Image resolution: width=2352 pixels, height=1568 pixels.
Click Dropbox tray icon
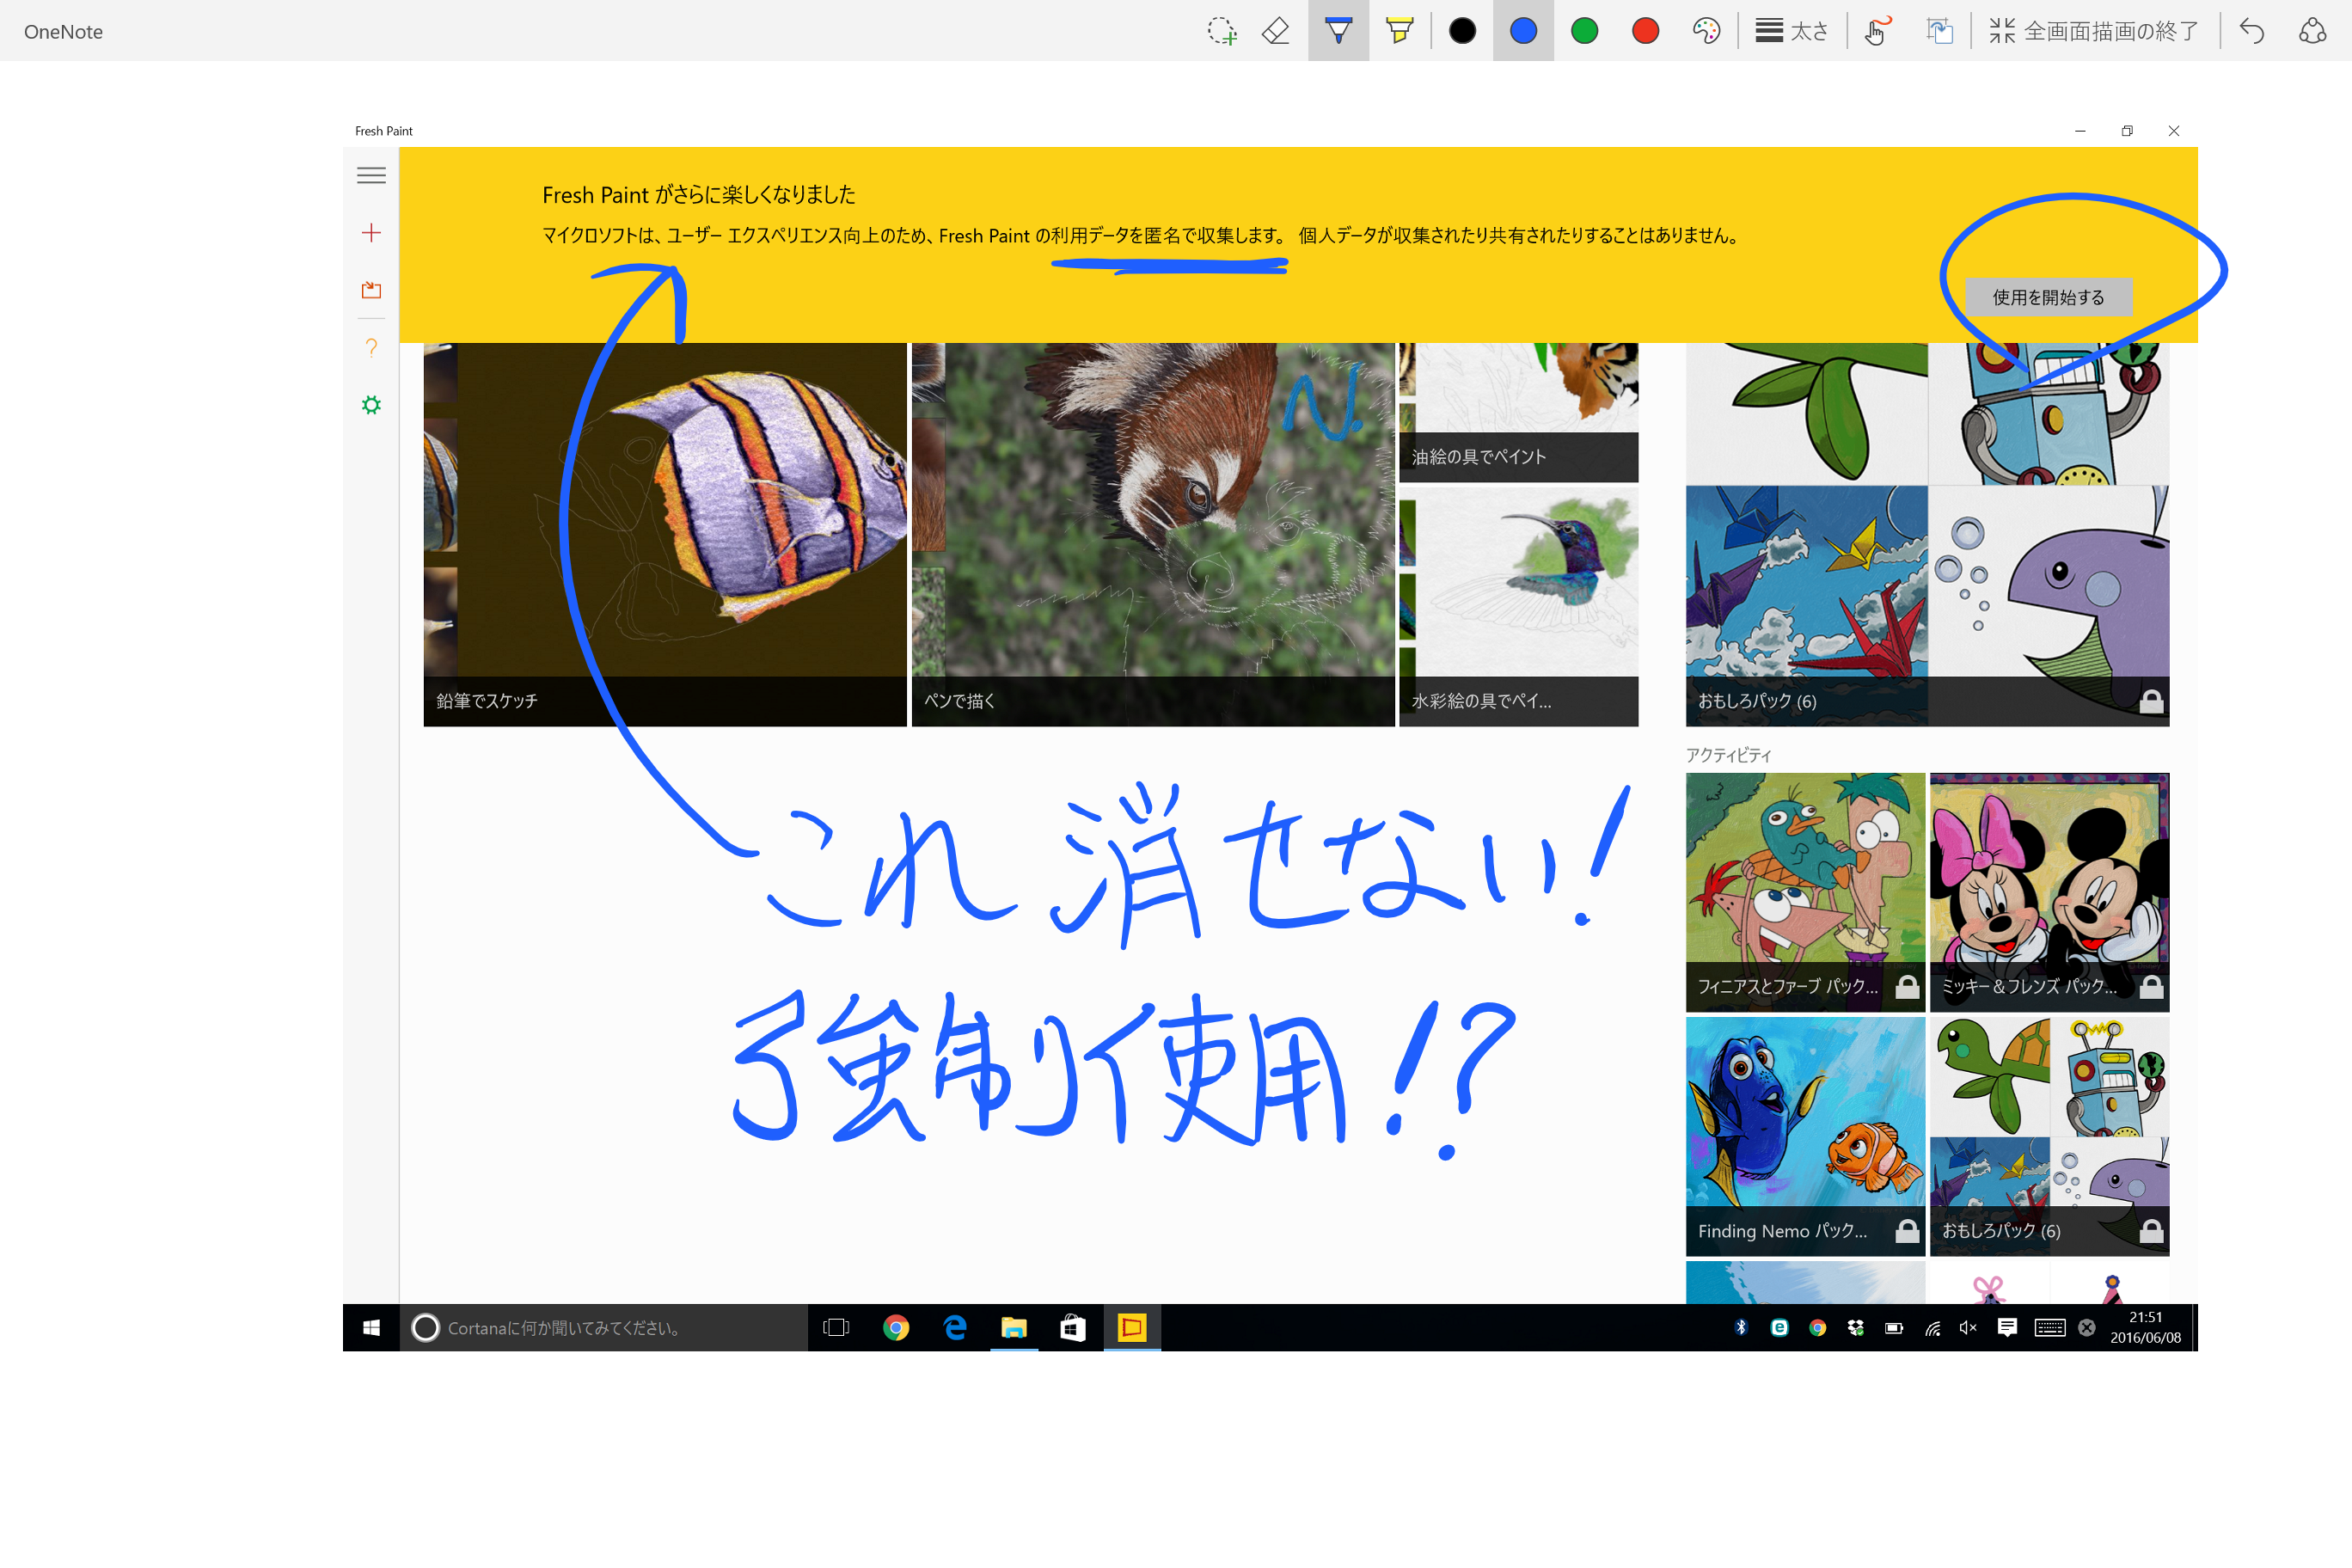[x=1856, y=1327]
